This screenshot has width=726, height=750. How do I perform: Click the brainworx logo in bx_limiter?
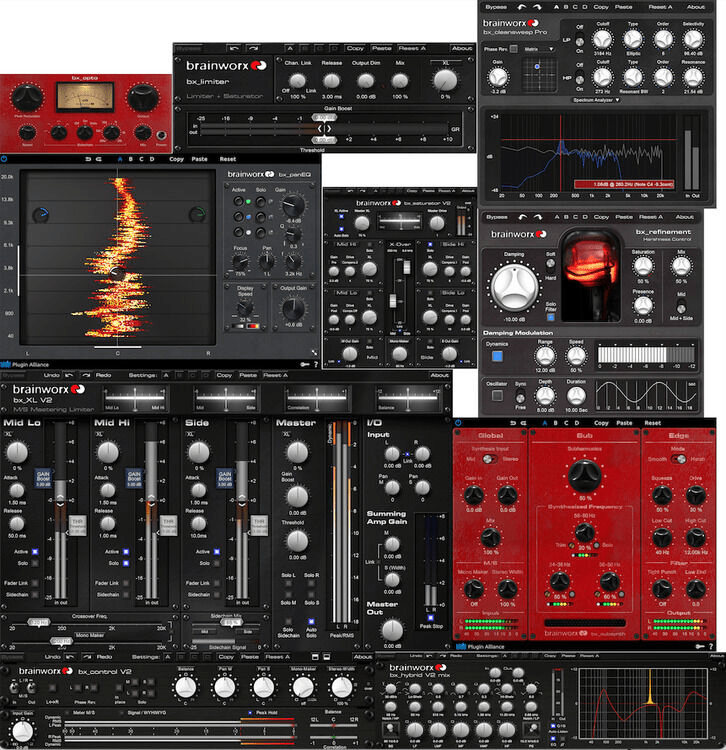click(226, 66)
